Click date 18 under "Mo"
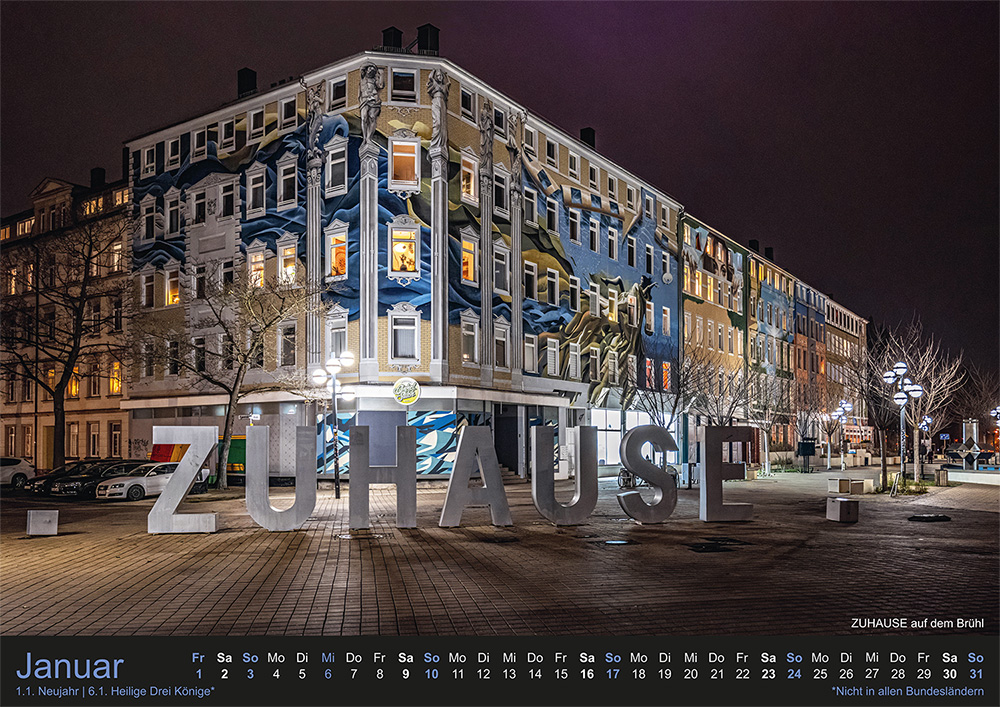 pos(638,674)
